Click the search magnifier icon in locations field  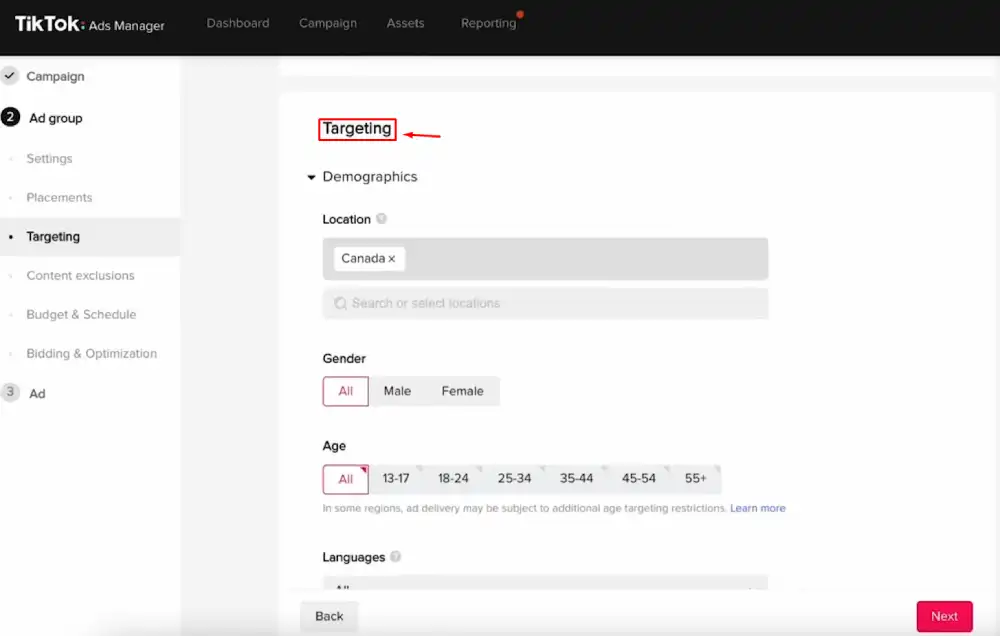click(341, 303)
